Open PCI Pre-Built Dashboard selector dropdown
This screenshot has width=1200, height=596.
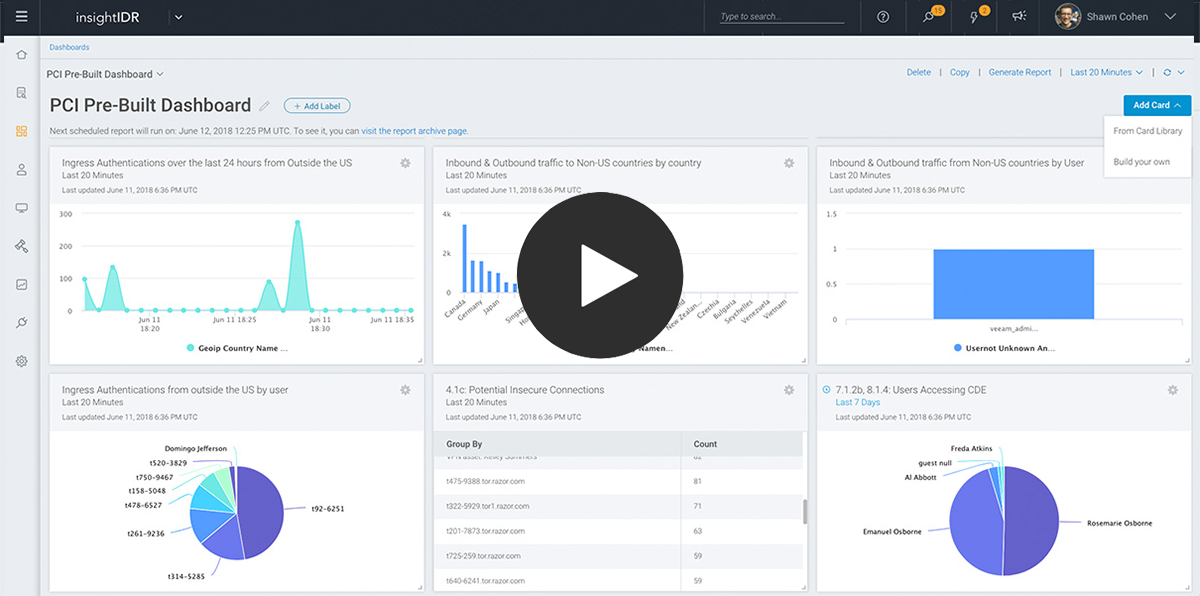tap(105, 74)
